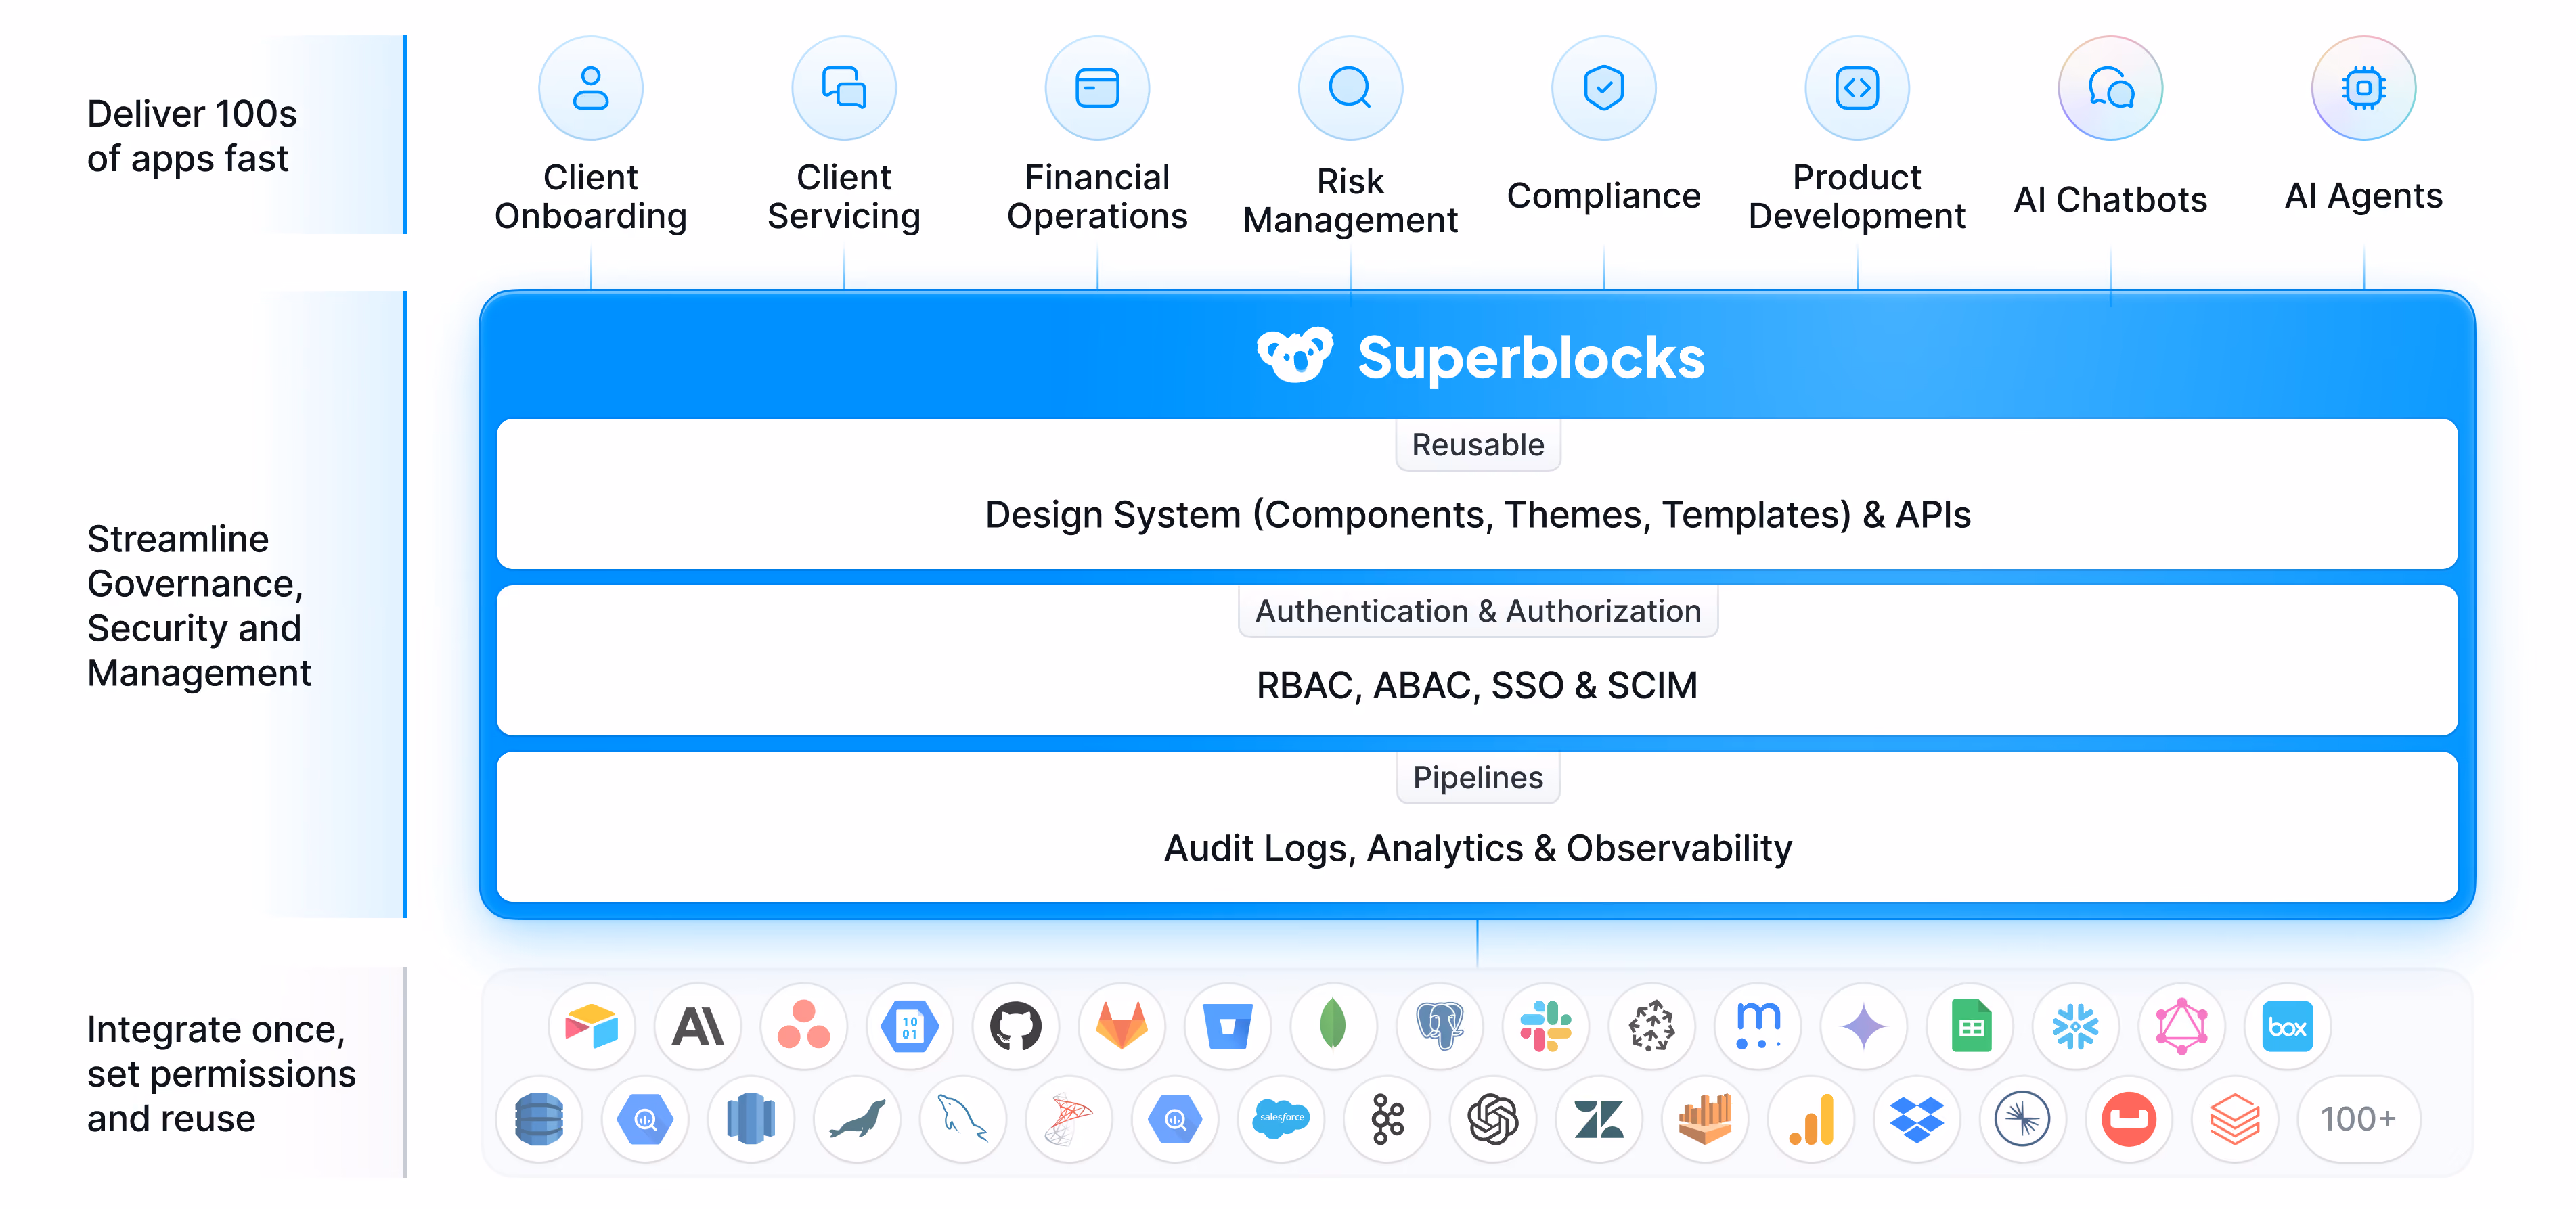
Task: Click the AI Agents label
Action: click(x=2364, y=196)
